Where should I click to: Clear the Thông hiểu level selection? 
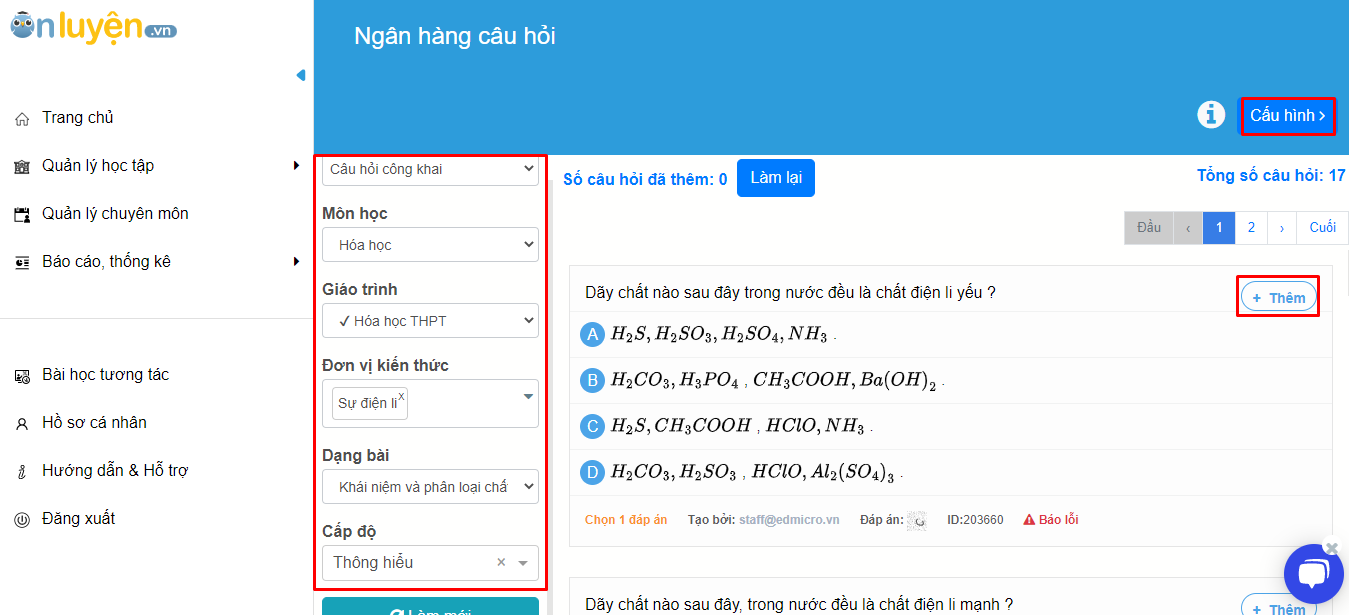point(501,563)
